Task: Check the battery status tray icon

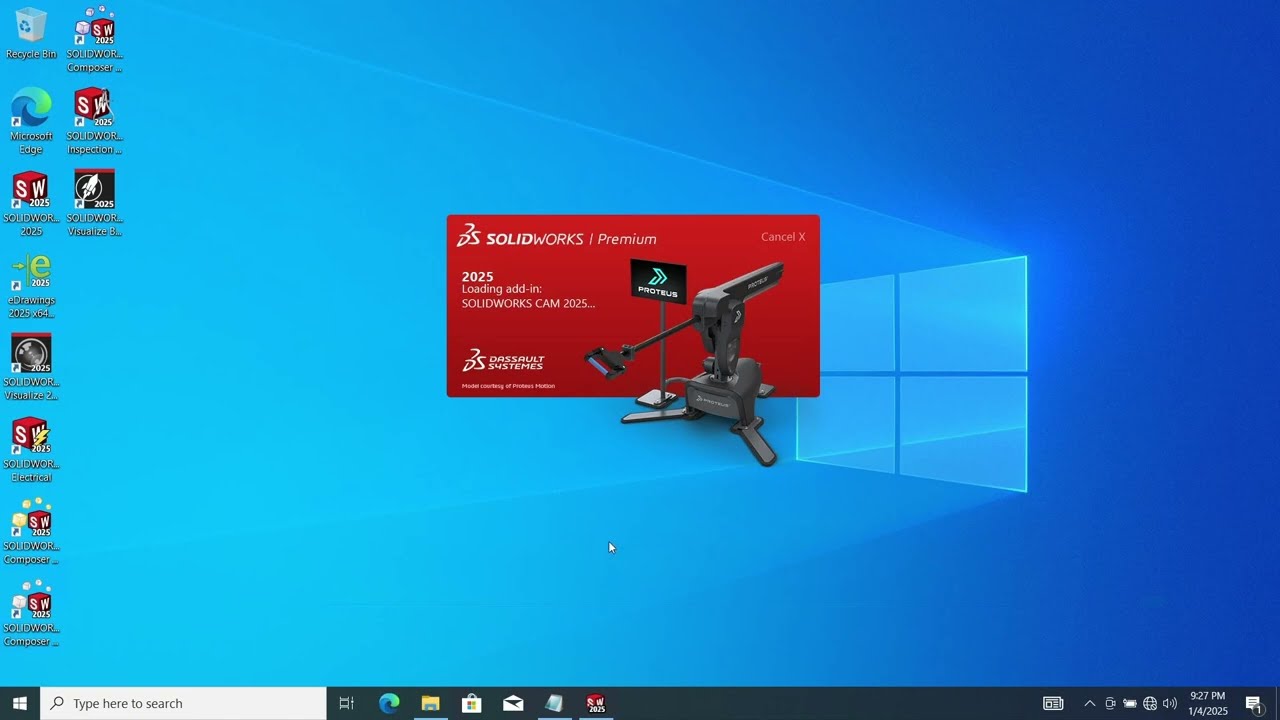Action: pyautogui.click(x=1130, y=703)
